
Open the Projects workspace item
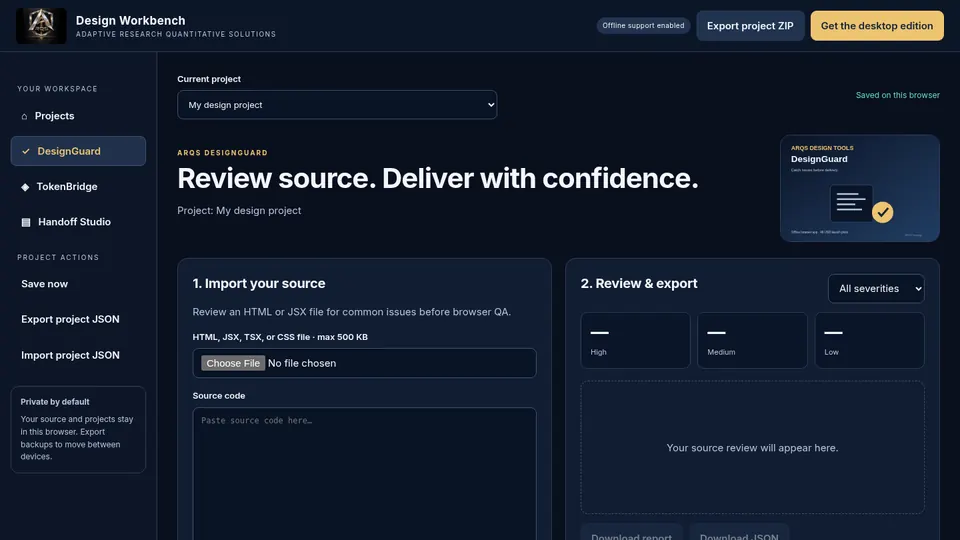(78, 116)
